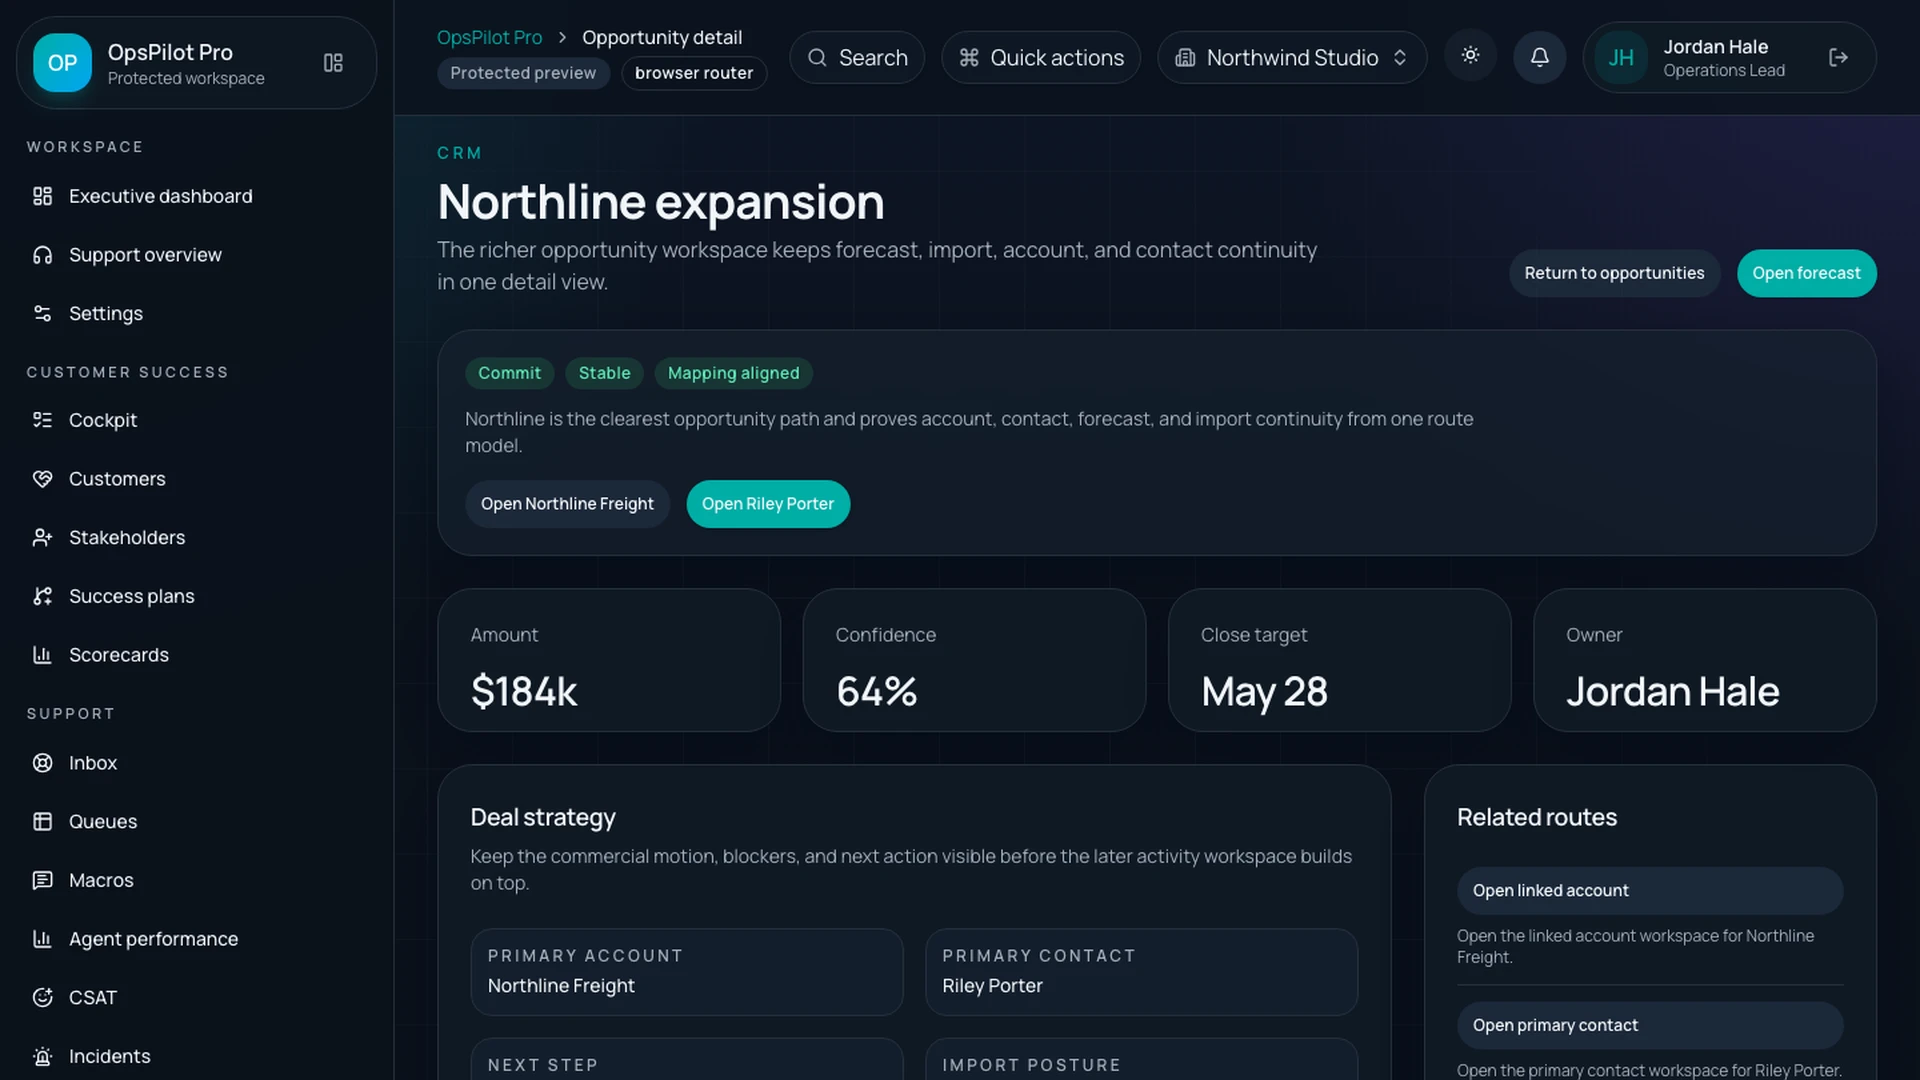
Task: Open Quick actions
Action: click(x=1041, y=58)
